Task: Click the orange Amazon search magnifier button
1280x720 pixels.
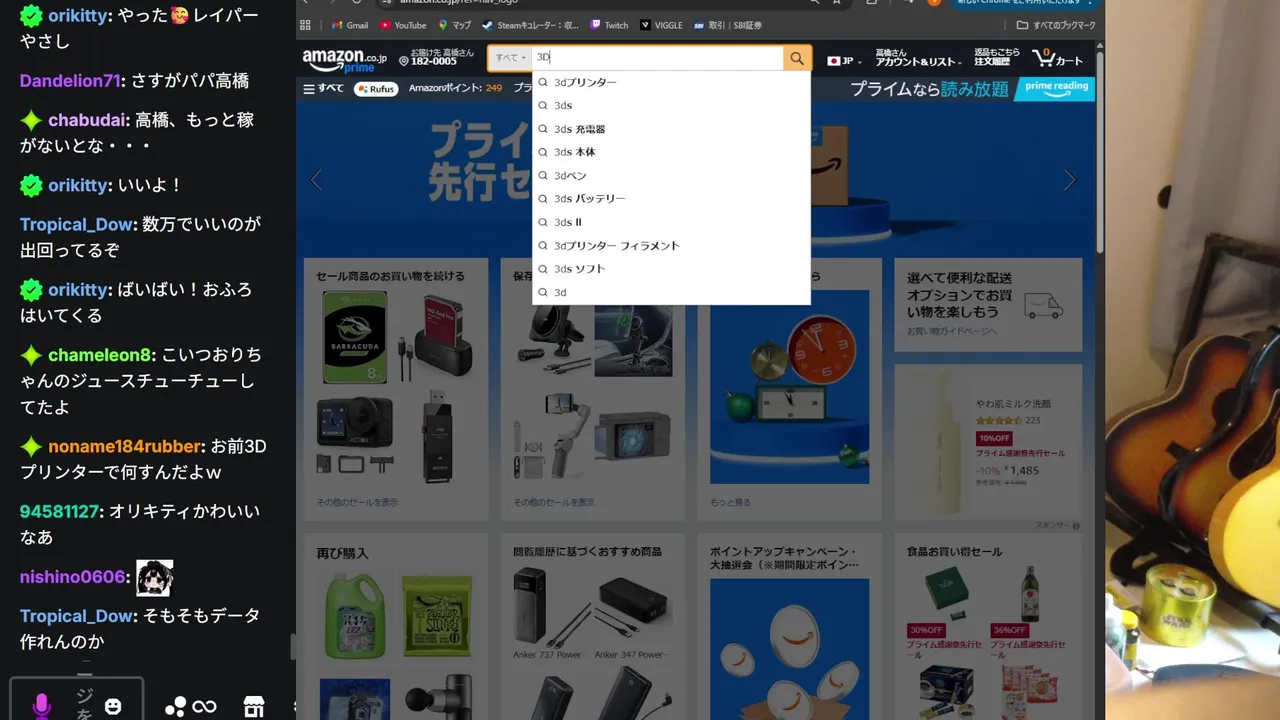Action: [796, 59]
